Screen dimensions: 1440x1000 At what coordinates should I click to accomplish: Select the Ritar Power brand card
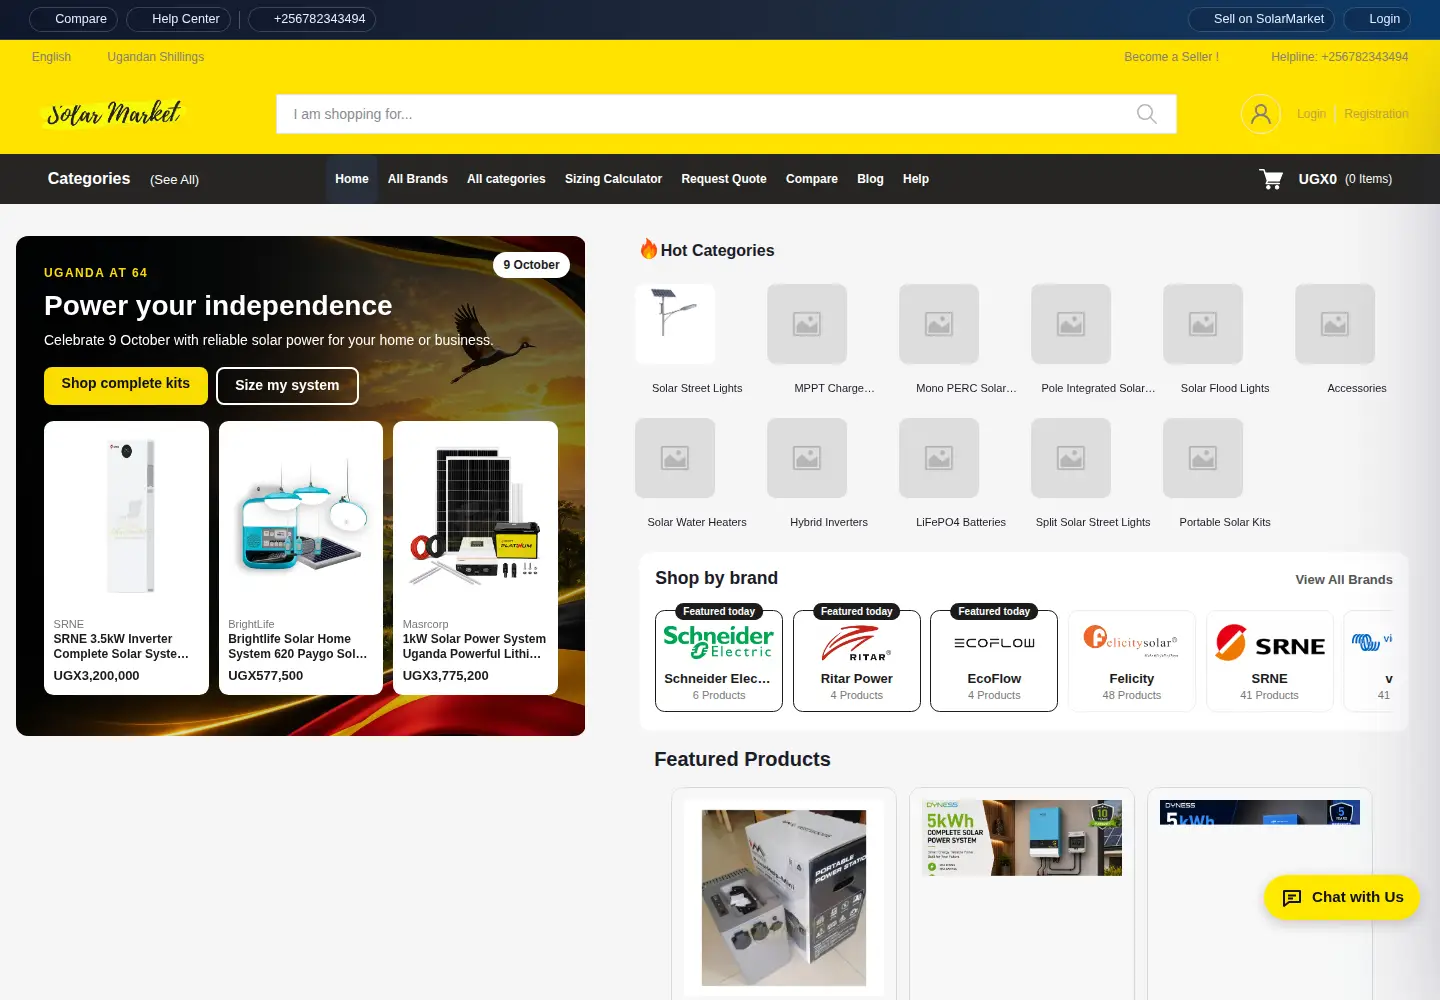pos(857,661)
